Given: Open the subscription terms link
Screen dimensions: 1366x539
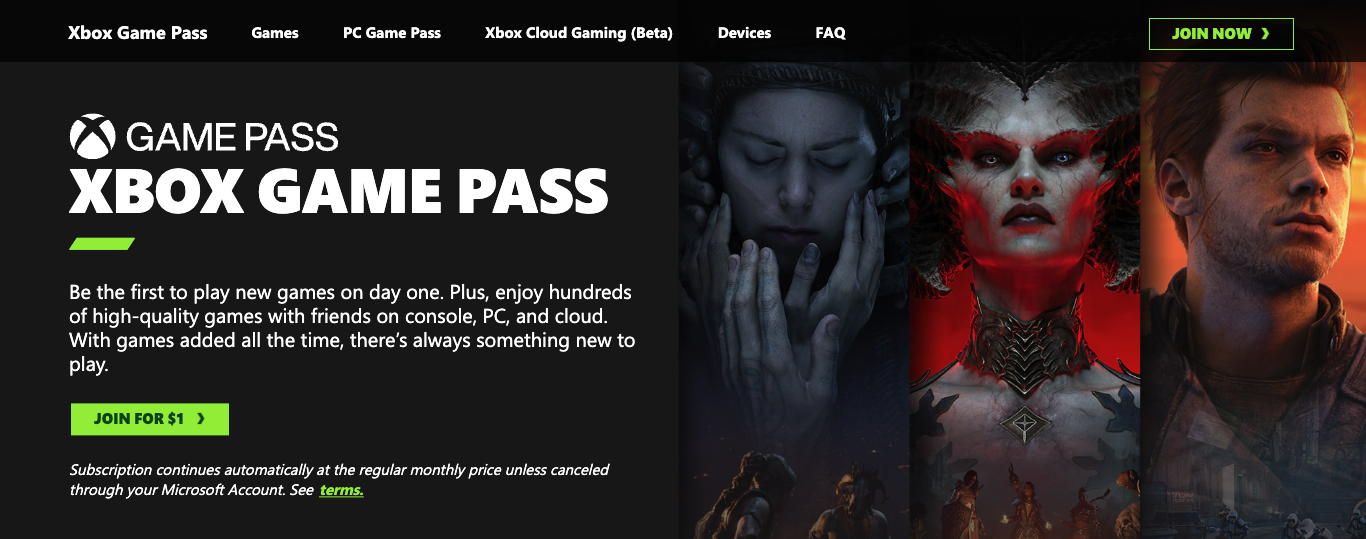Looking at the screenshot, I should [x=341, y=490].
